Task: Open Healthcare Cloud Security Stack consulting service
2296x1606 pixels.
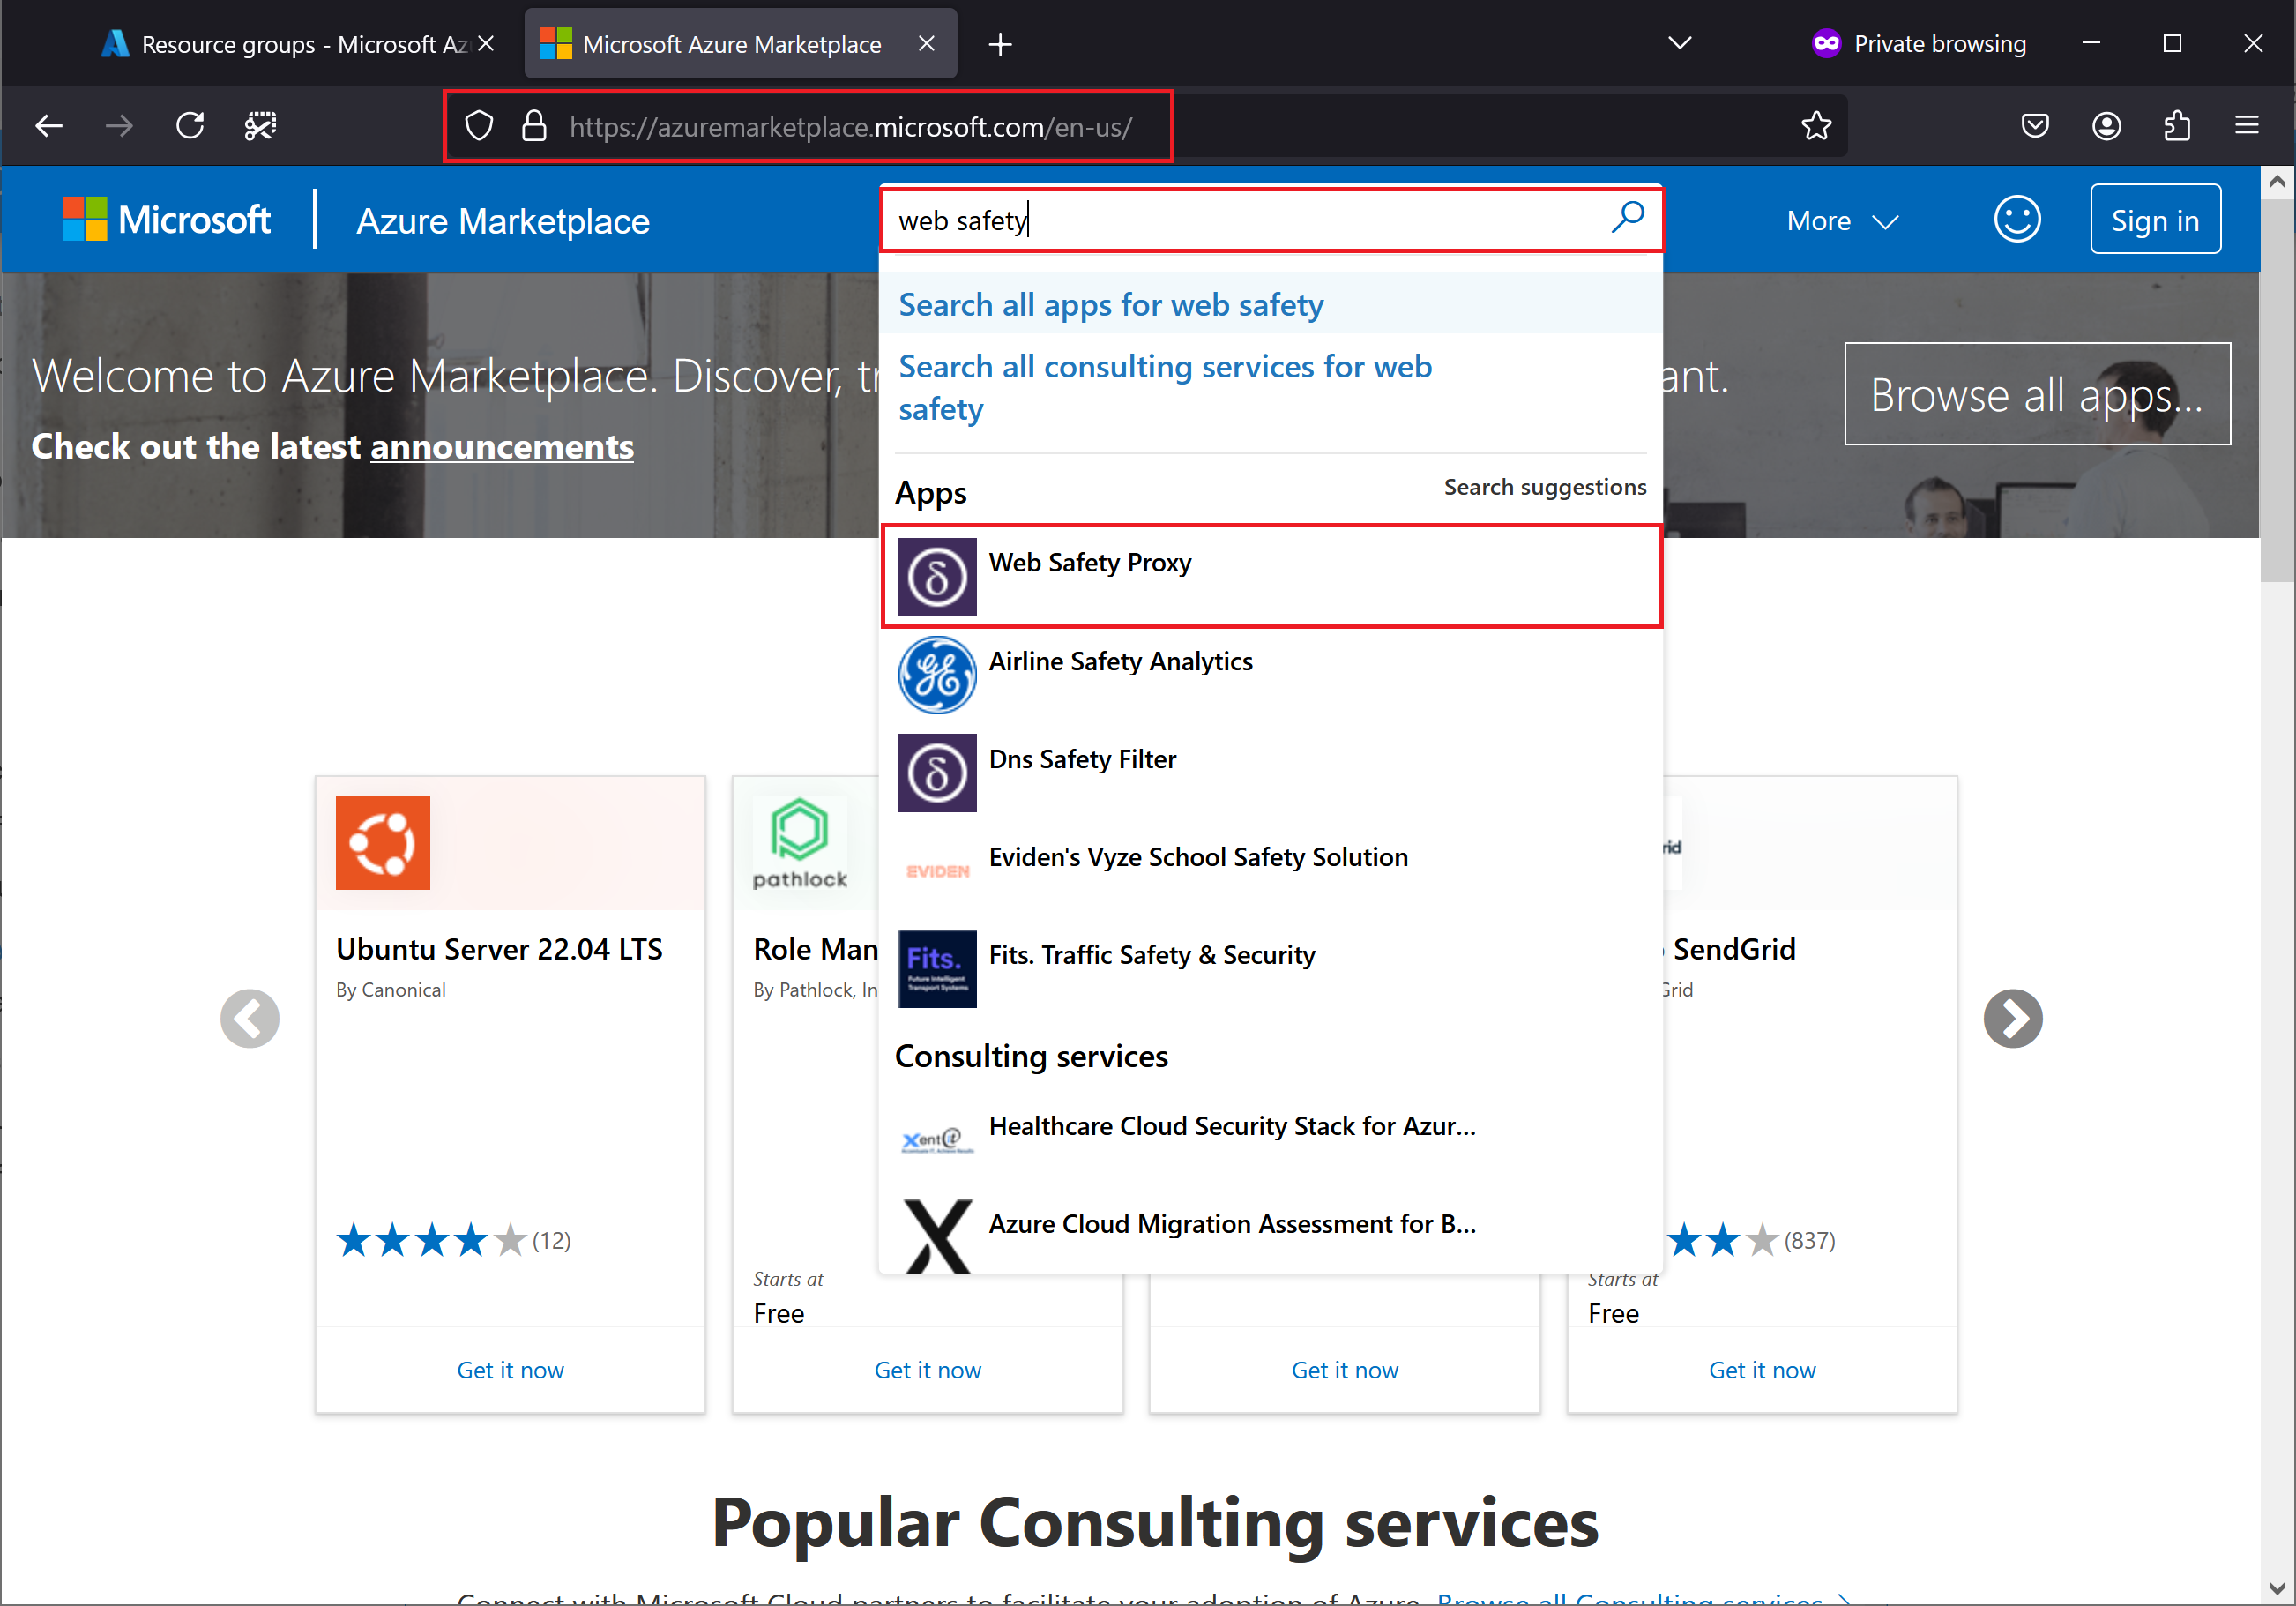Action: [x=1271, y=1139]
